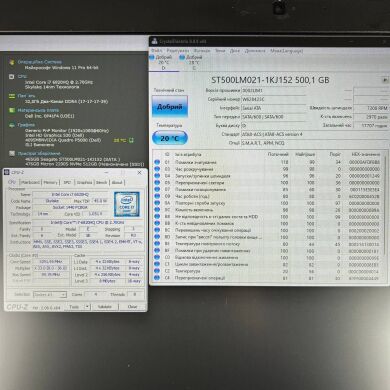Click the firmware version field in CrystalDiskInfo
Viewport: 390px width, 390px height.
[273, 90]
